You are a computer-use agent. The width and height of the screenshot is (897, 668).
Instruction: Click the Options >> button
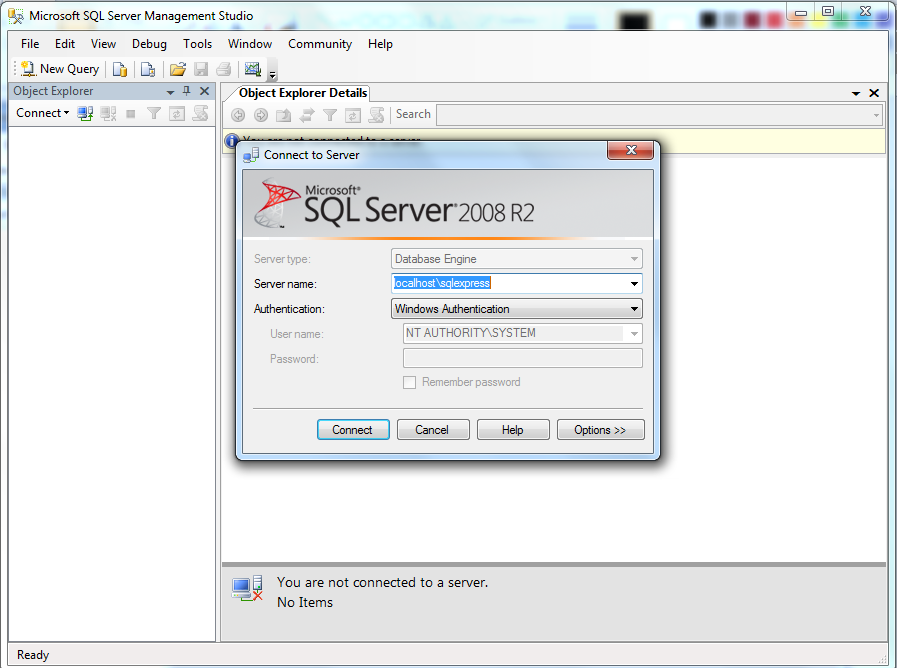pyautogui.click(x=601, y=430)
